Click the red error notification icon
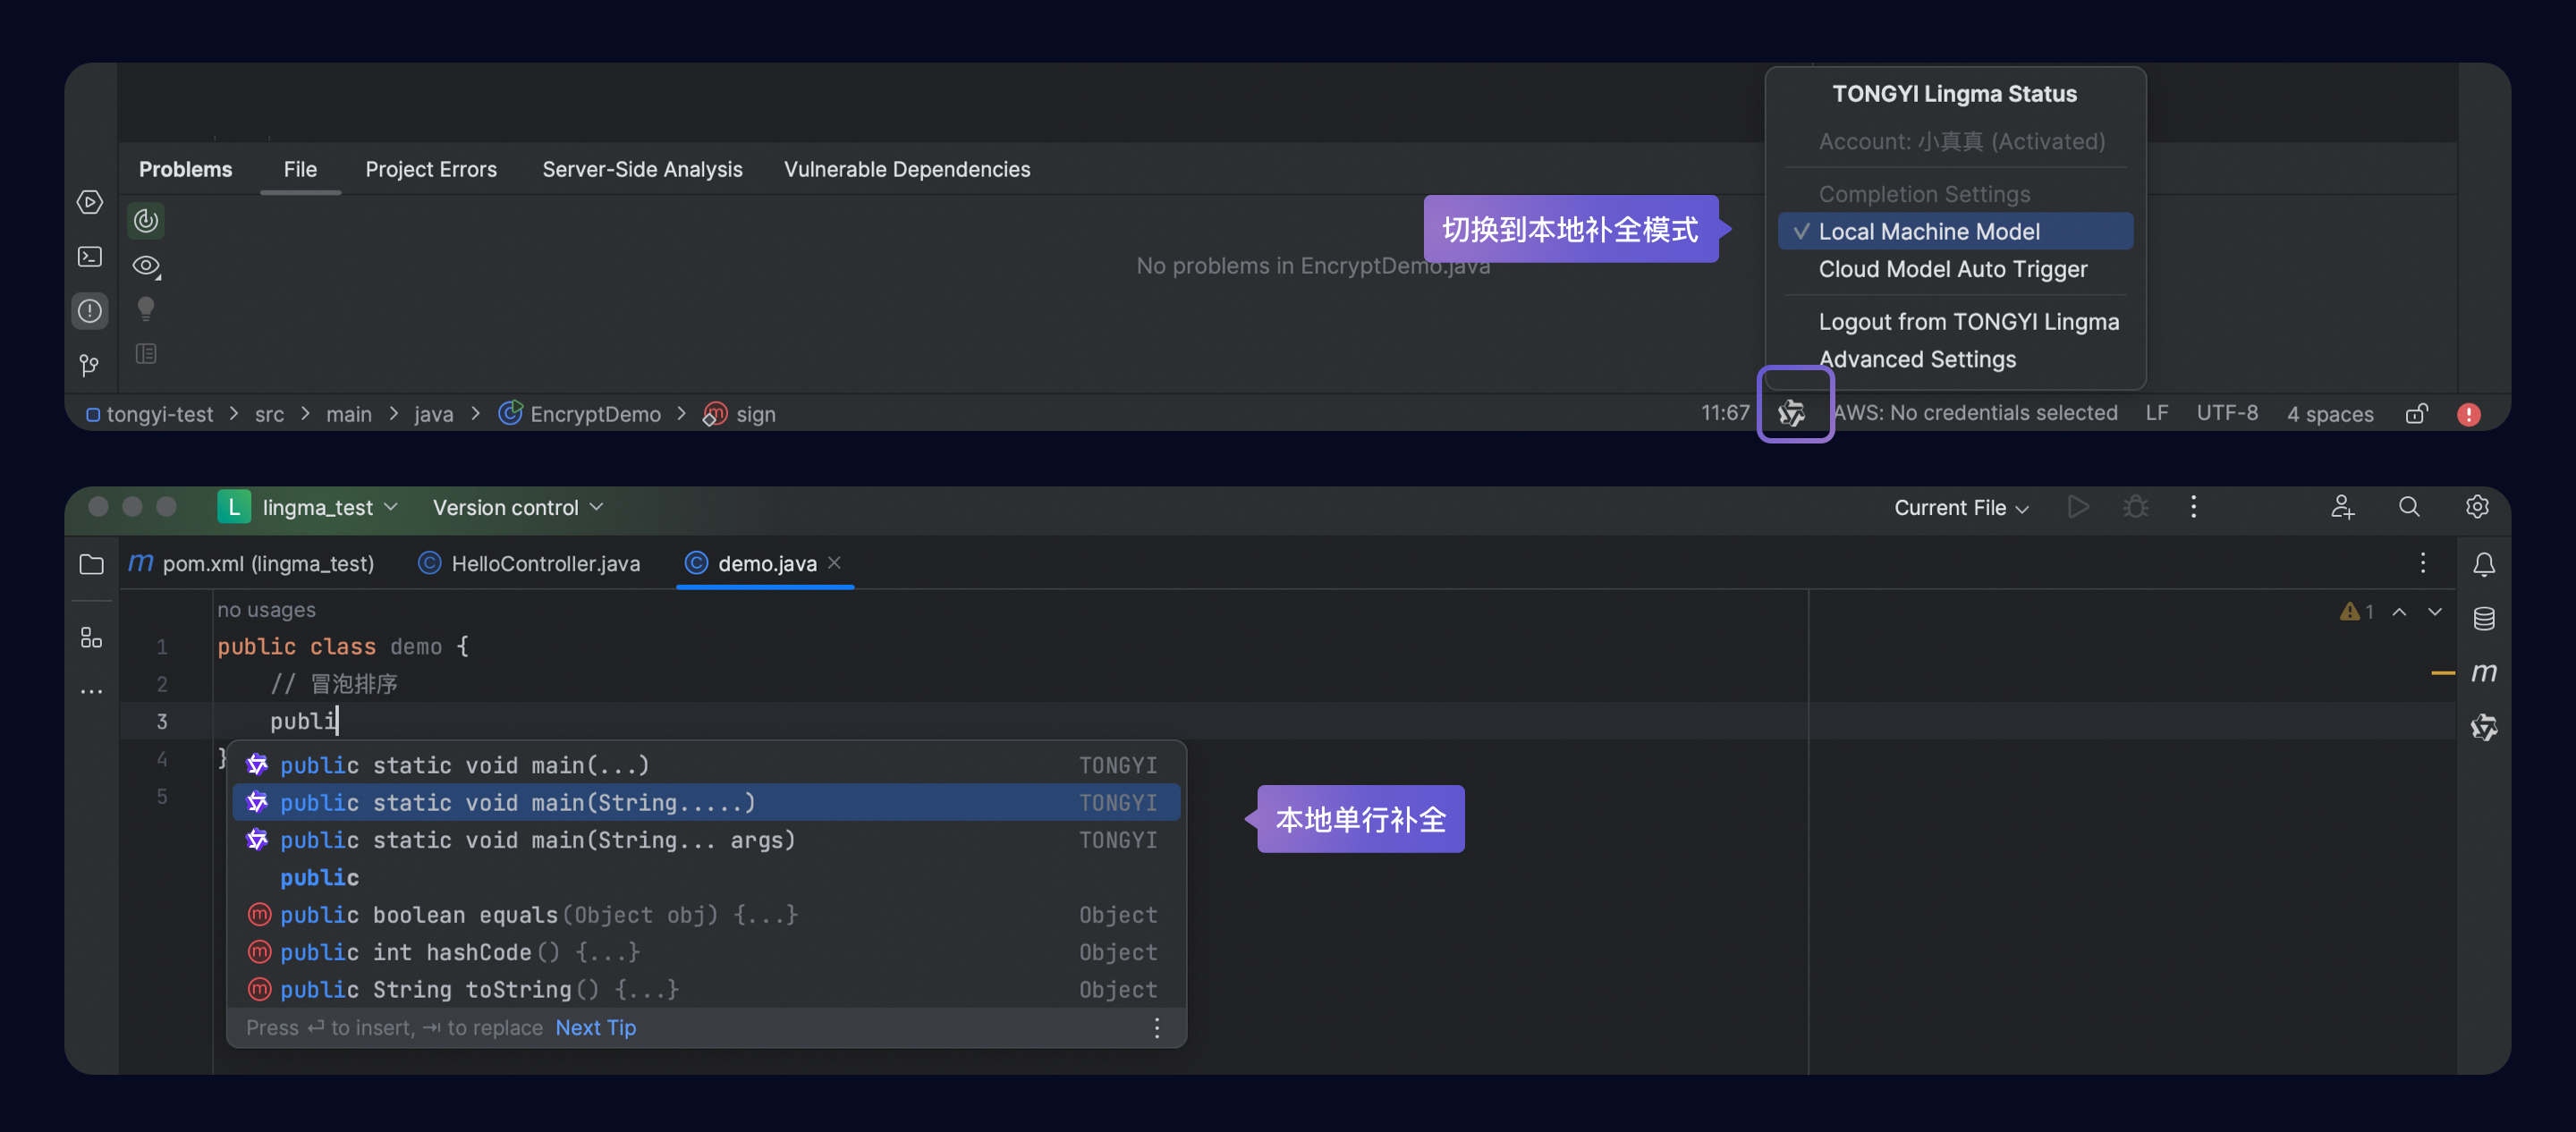 2469,414
